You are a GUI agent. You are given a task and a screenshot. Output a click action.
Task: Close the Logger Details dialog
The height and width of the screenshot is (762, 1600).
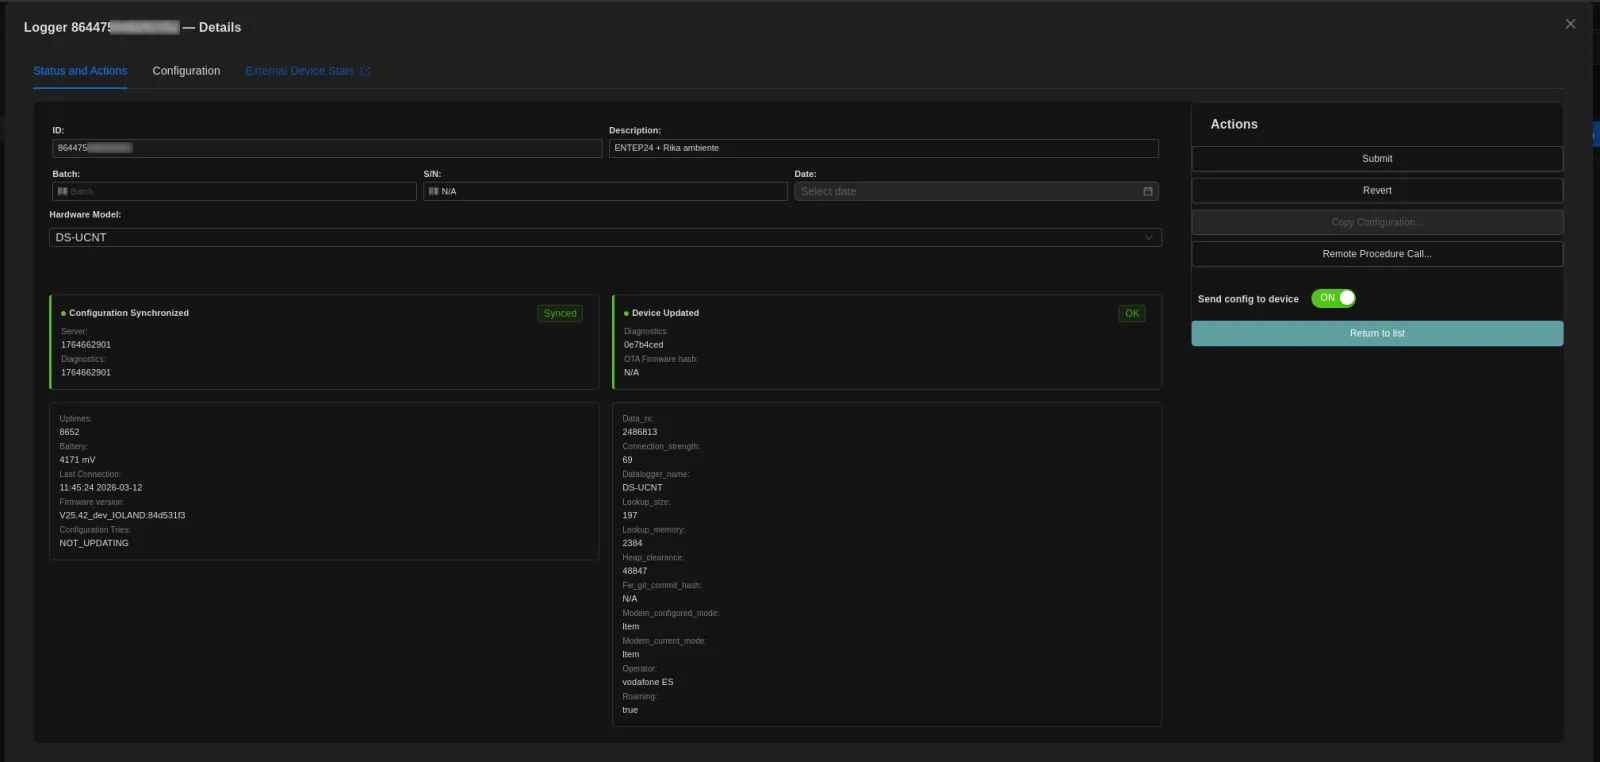pos(1570,24)
